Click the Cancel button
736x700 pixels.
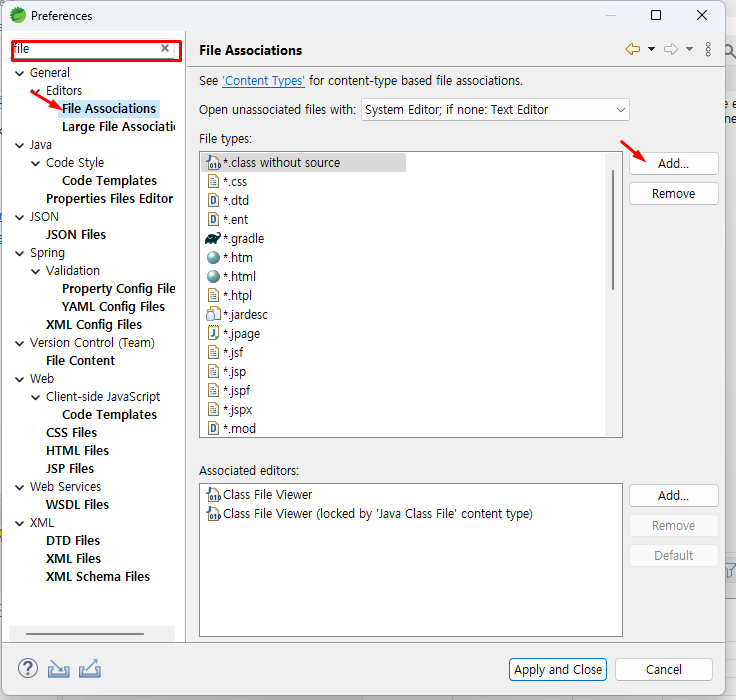[664, 669]
